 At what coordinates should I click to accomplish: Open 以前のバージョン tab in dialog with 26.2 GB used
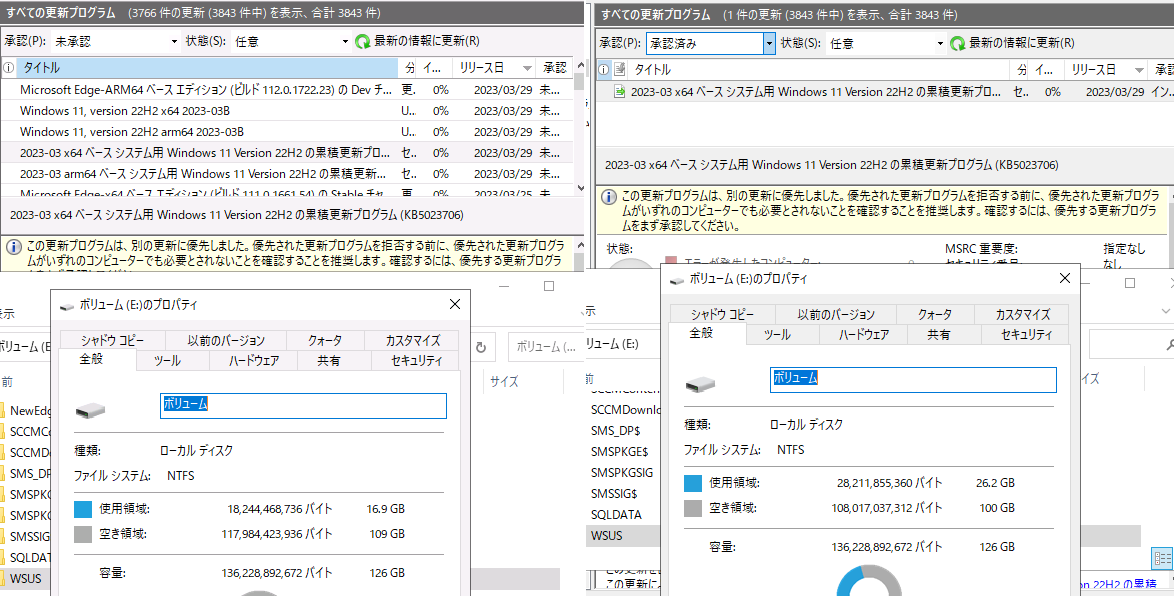(836, 314)
